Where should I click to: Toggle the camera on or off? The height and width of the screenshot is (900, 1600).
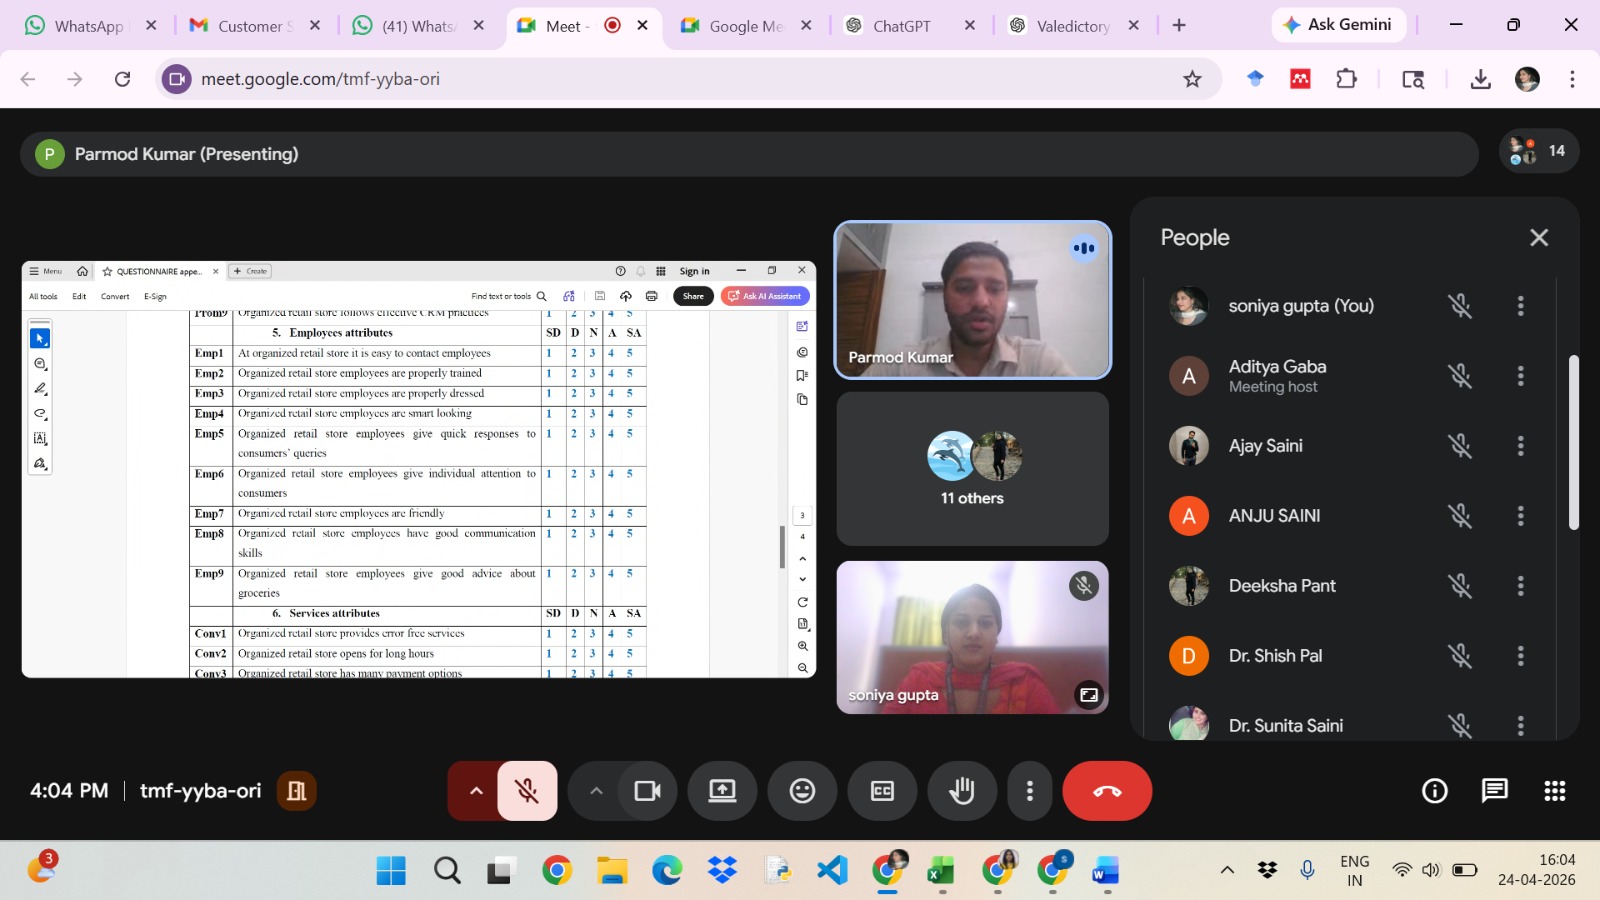click(647, 791)
